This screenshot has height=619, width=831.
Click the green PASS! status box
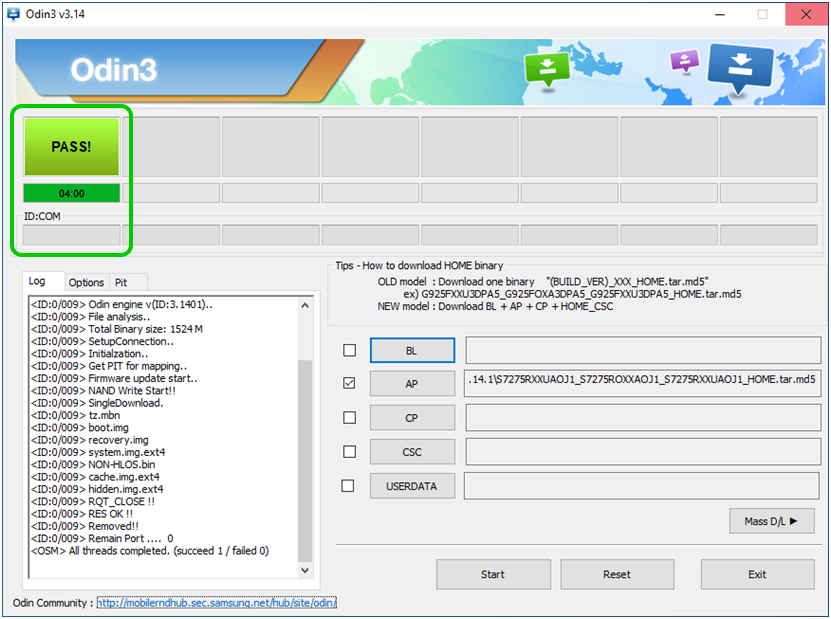click(x=71, y=146)
